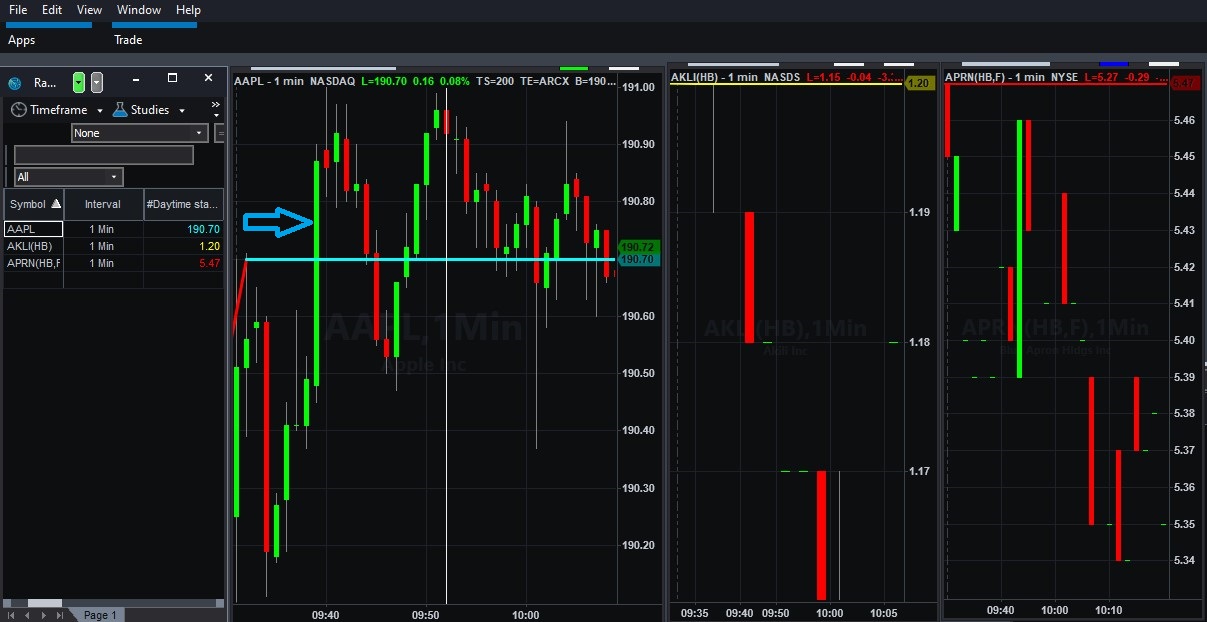Open the All filter dropdown
This screenshot has width=1207, height=622.
69,177
